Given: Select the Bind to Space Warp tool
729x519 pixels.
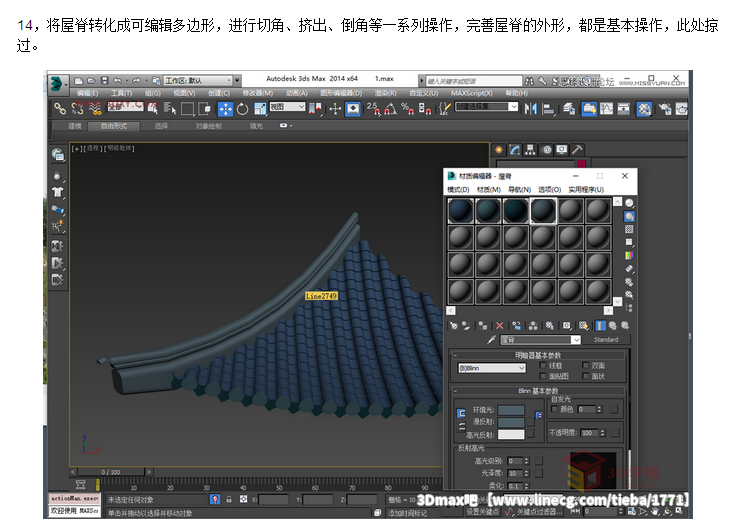Looking at the screenshot, I should (x=95, y=109).
